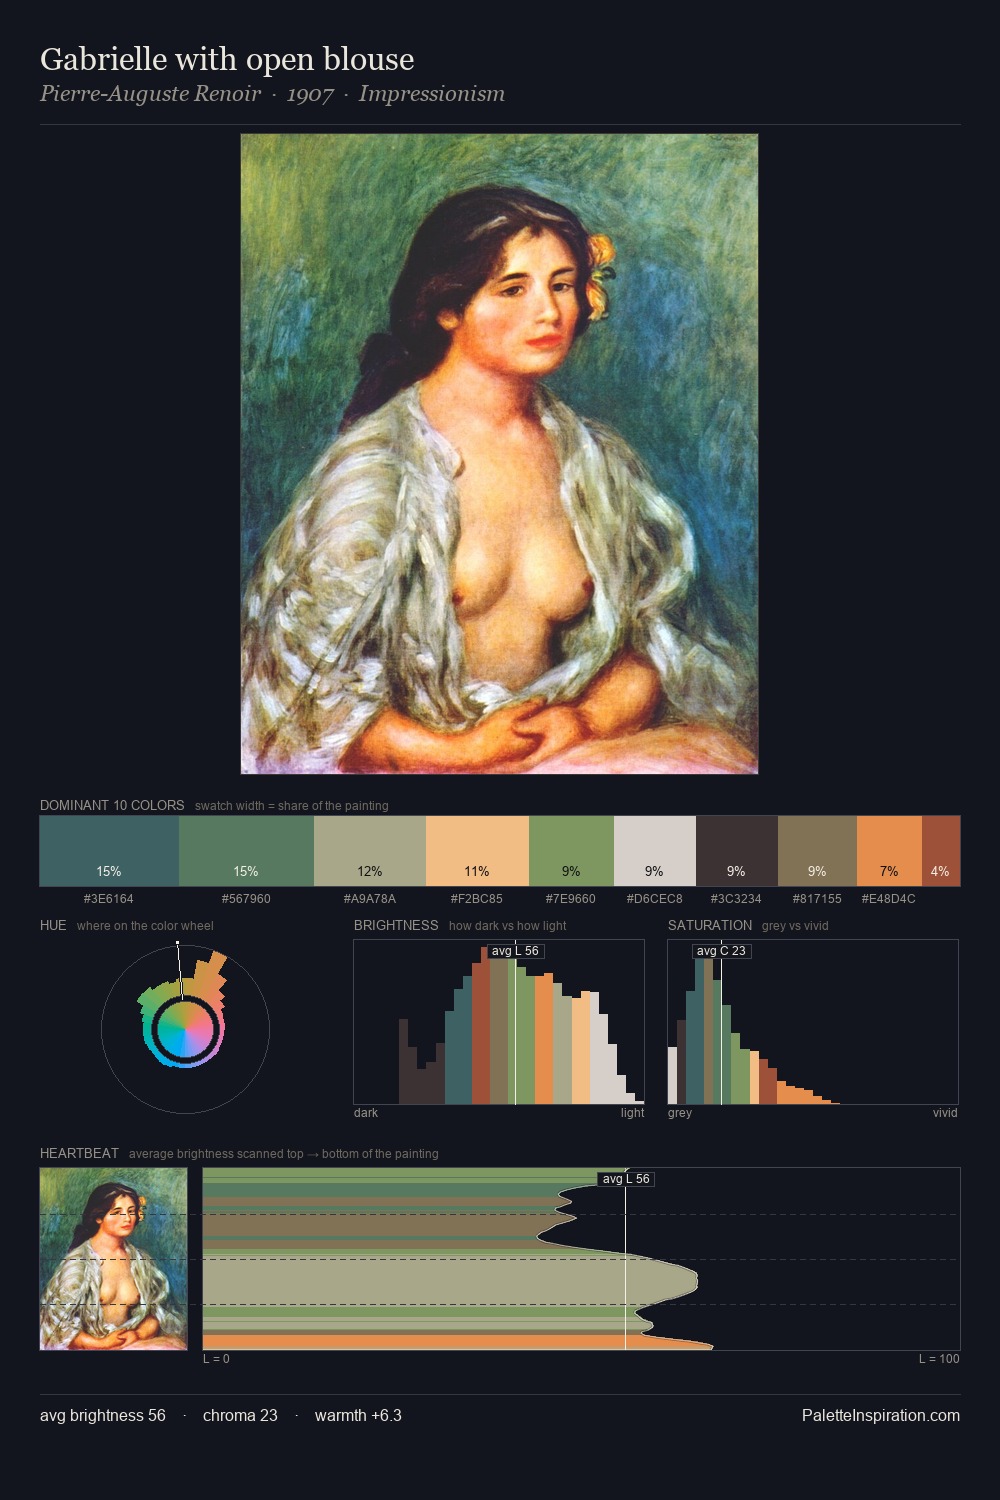
Task: Click the #3E6164 teal color swatch
Action: pyautogui.click(x=109, y=851)
